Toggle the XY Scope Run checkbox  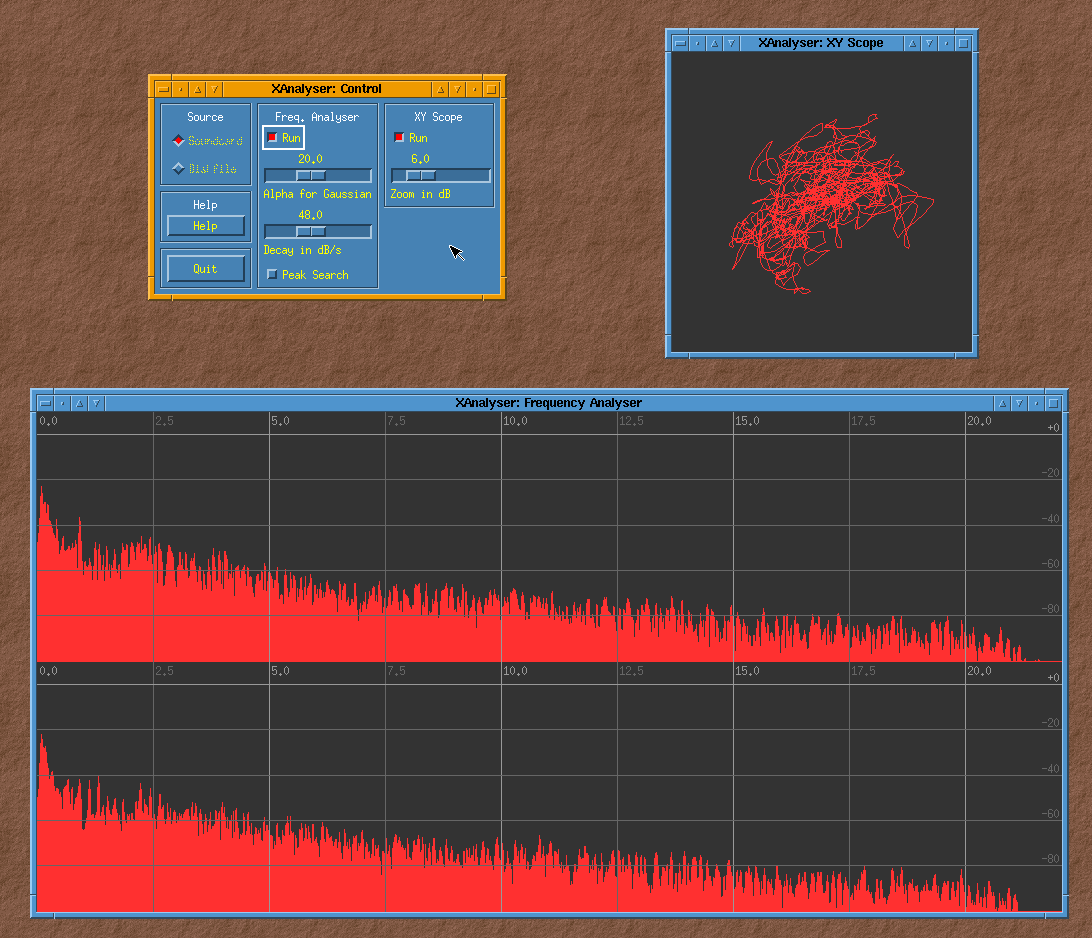399,138
